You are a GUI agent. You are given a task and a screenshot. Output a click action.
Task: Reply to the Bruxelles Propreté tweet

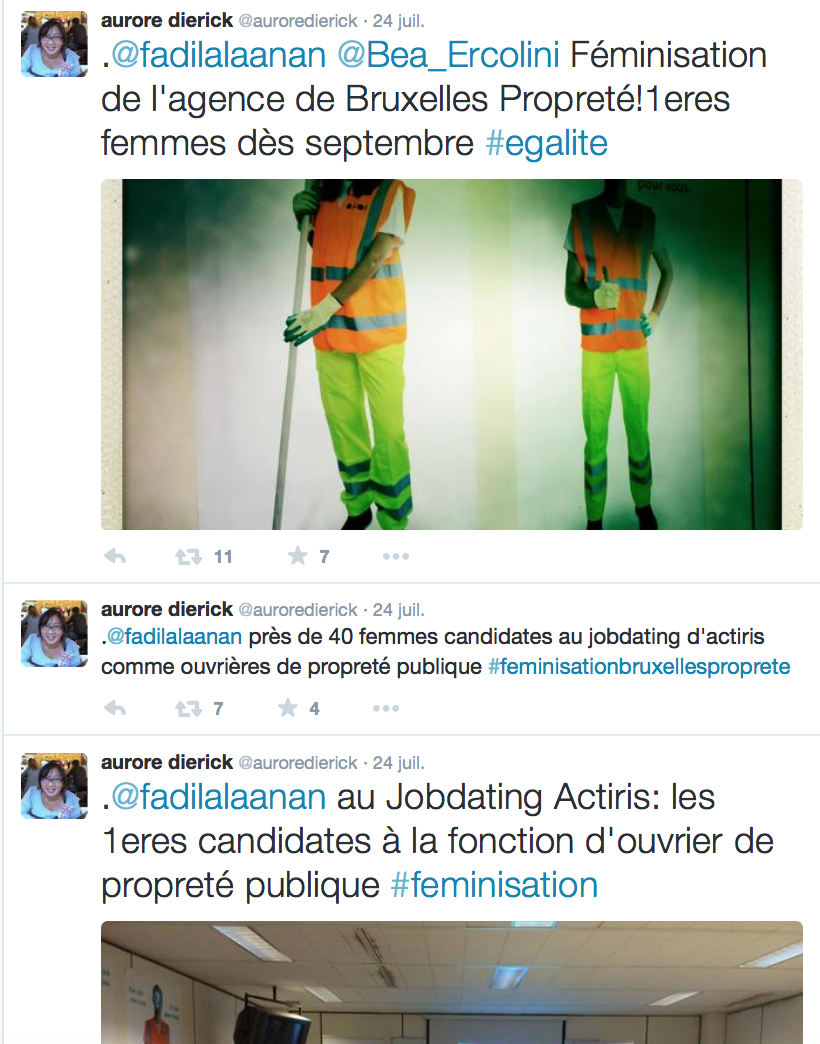coord(115,556)
